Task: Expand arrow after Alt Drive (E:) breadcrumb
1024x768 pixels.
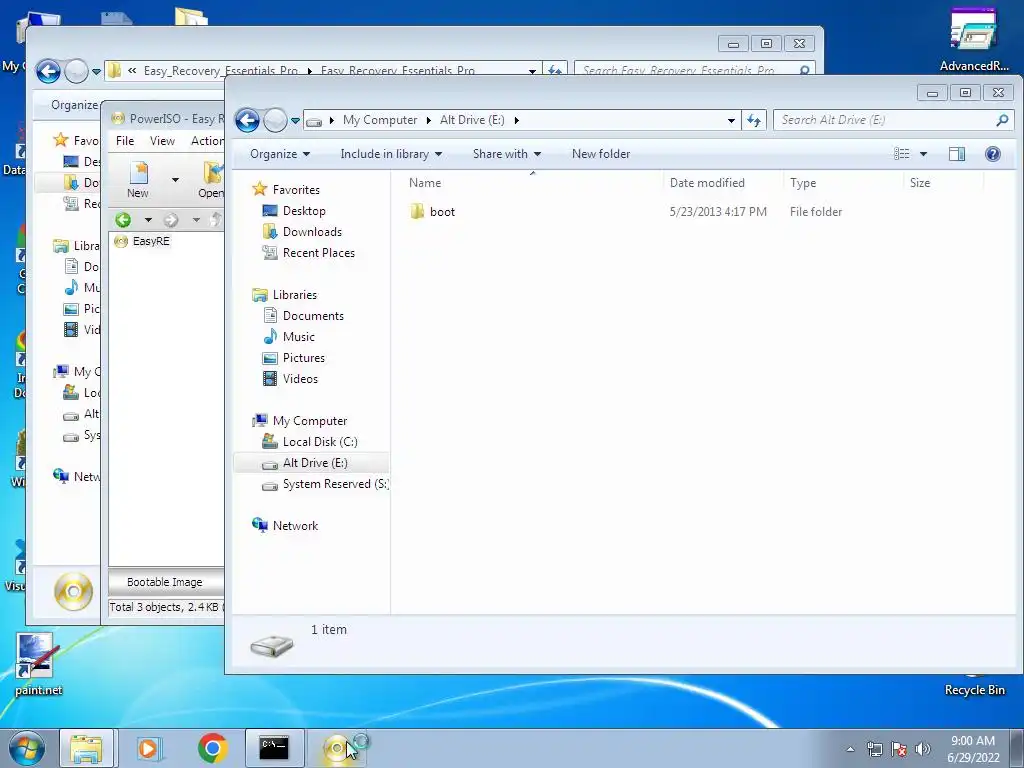Action: point(517,120)
